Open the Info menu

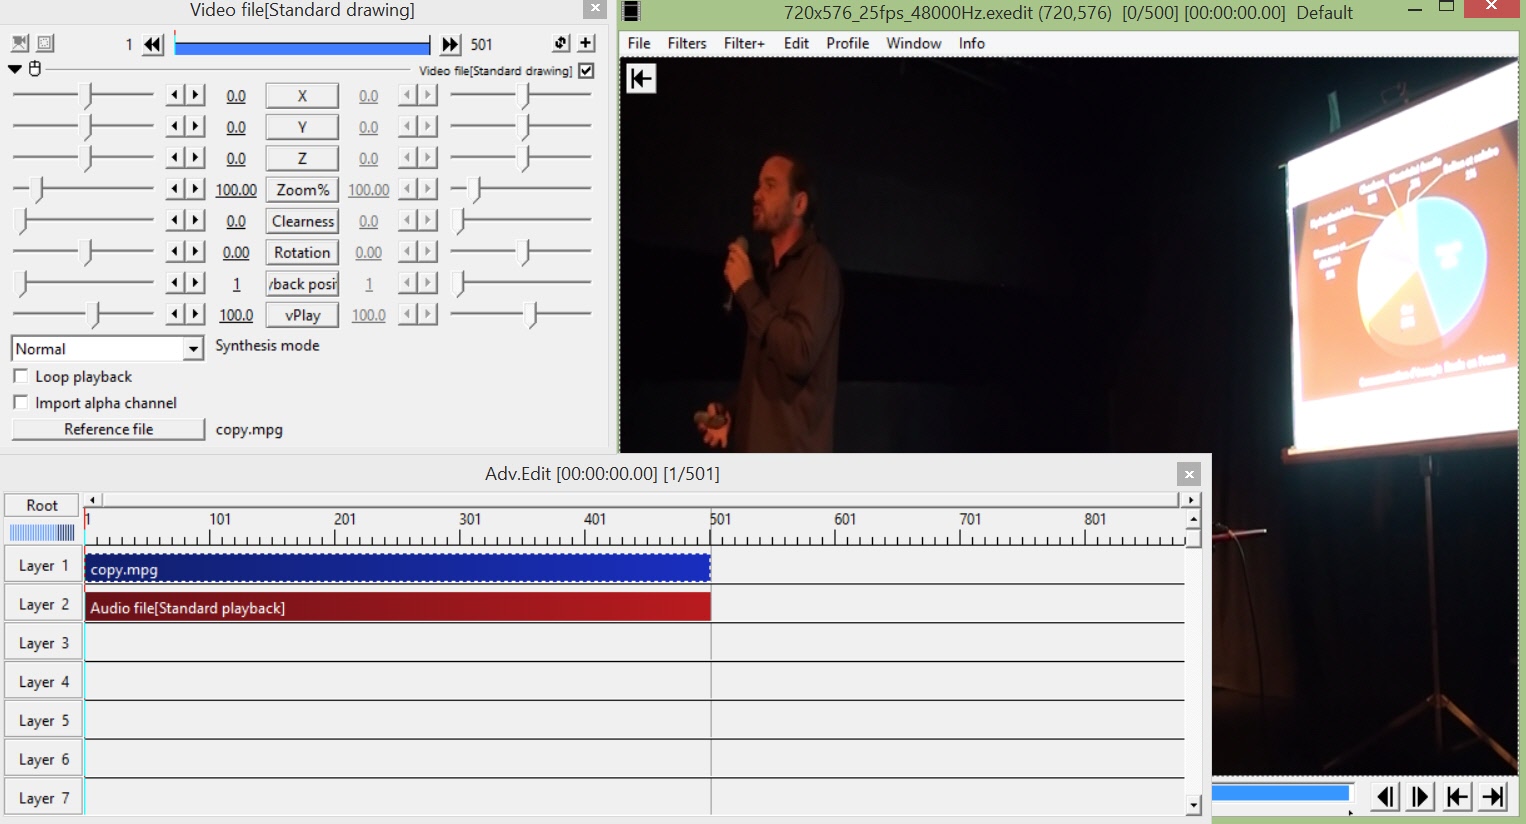(x=972, y=43)
